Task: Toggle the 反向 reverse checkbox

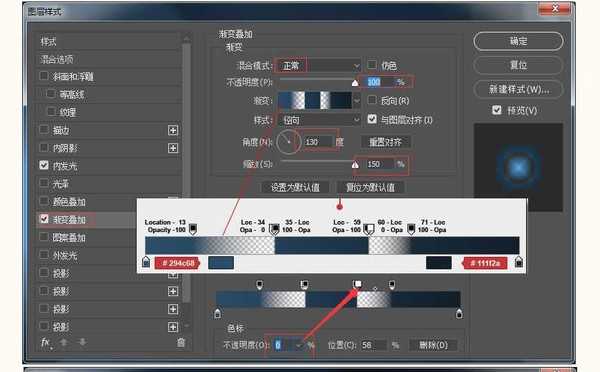Action: point(372,100)
